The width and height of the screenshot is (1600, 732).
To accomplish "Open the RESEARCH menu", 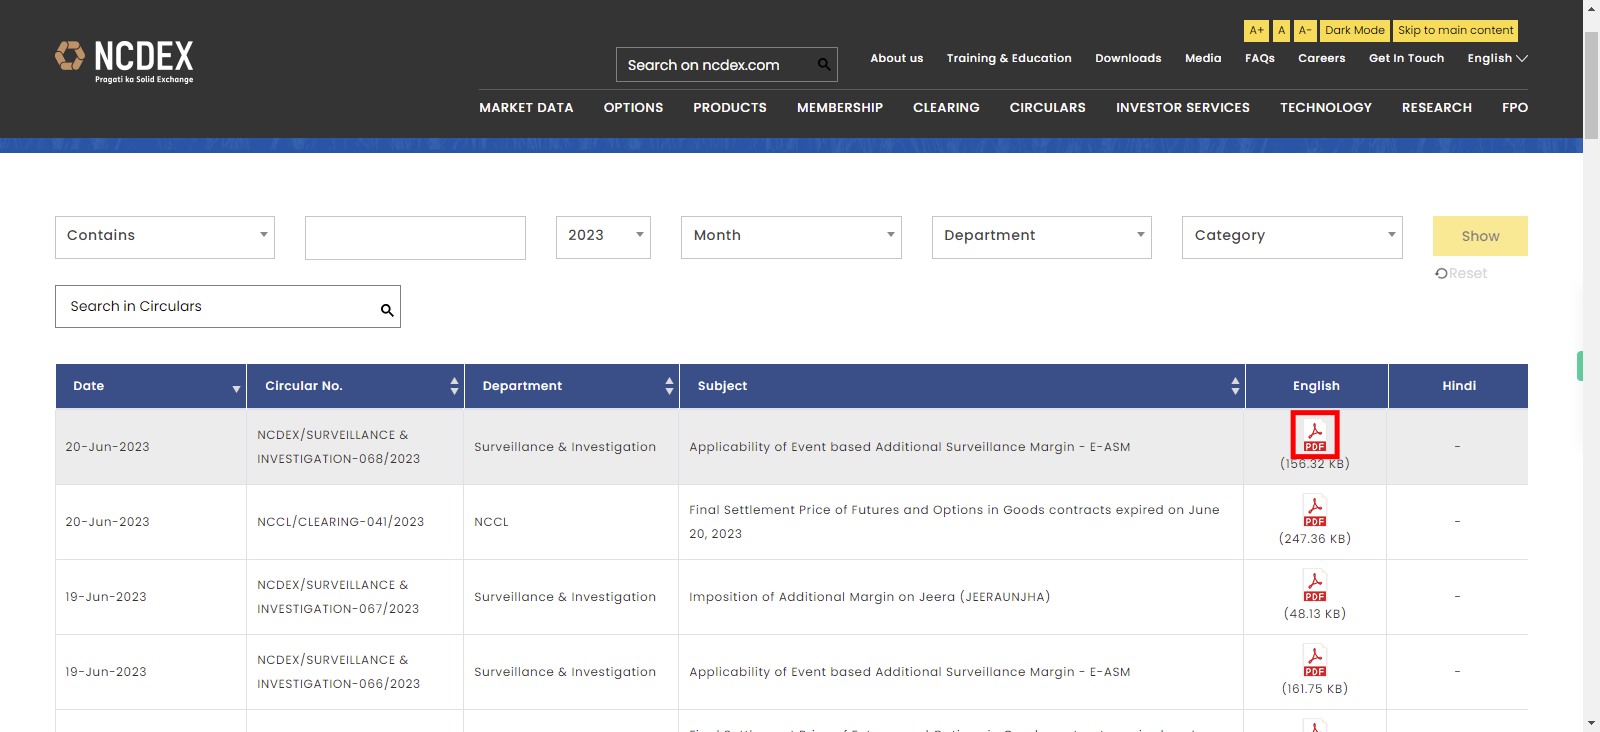I will (1437, 108).
